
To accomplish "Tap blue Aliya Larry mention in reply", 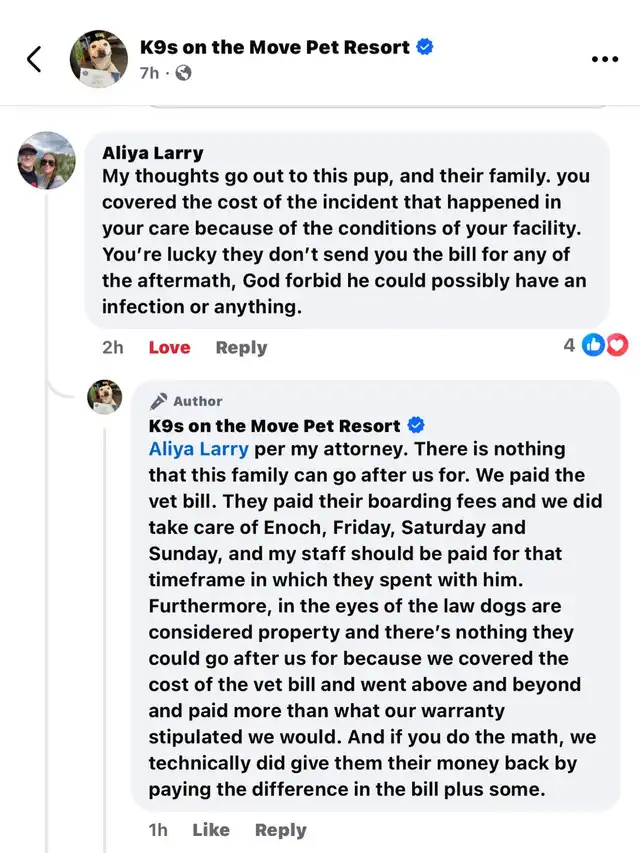I will click(198, 449).
